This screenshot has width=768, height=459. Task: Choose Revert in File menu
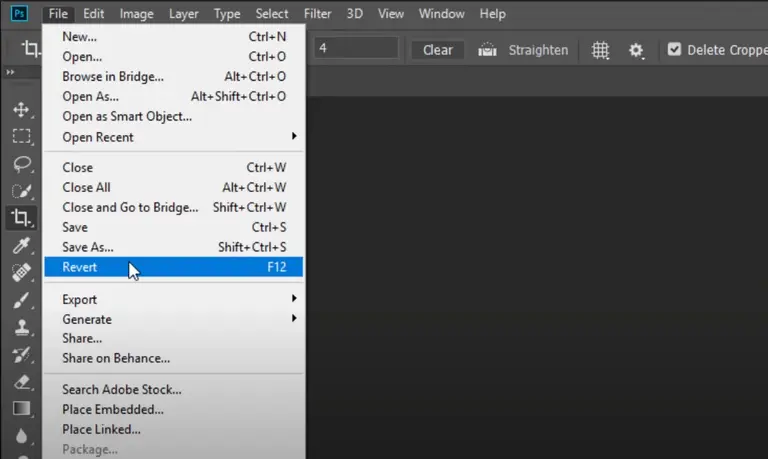tap(173, 267)
